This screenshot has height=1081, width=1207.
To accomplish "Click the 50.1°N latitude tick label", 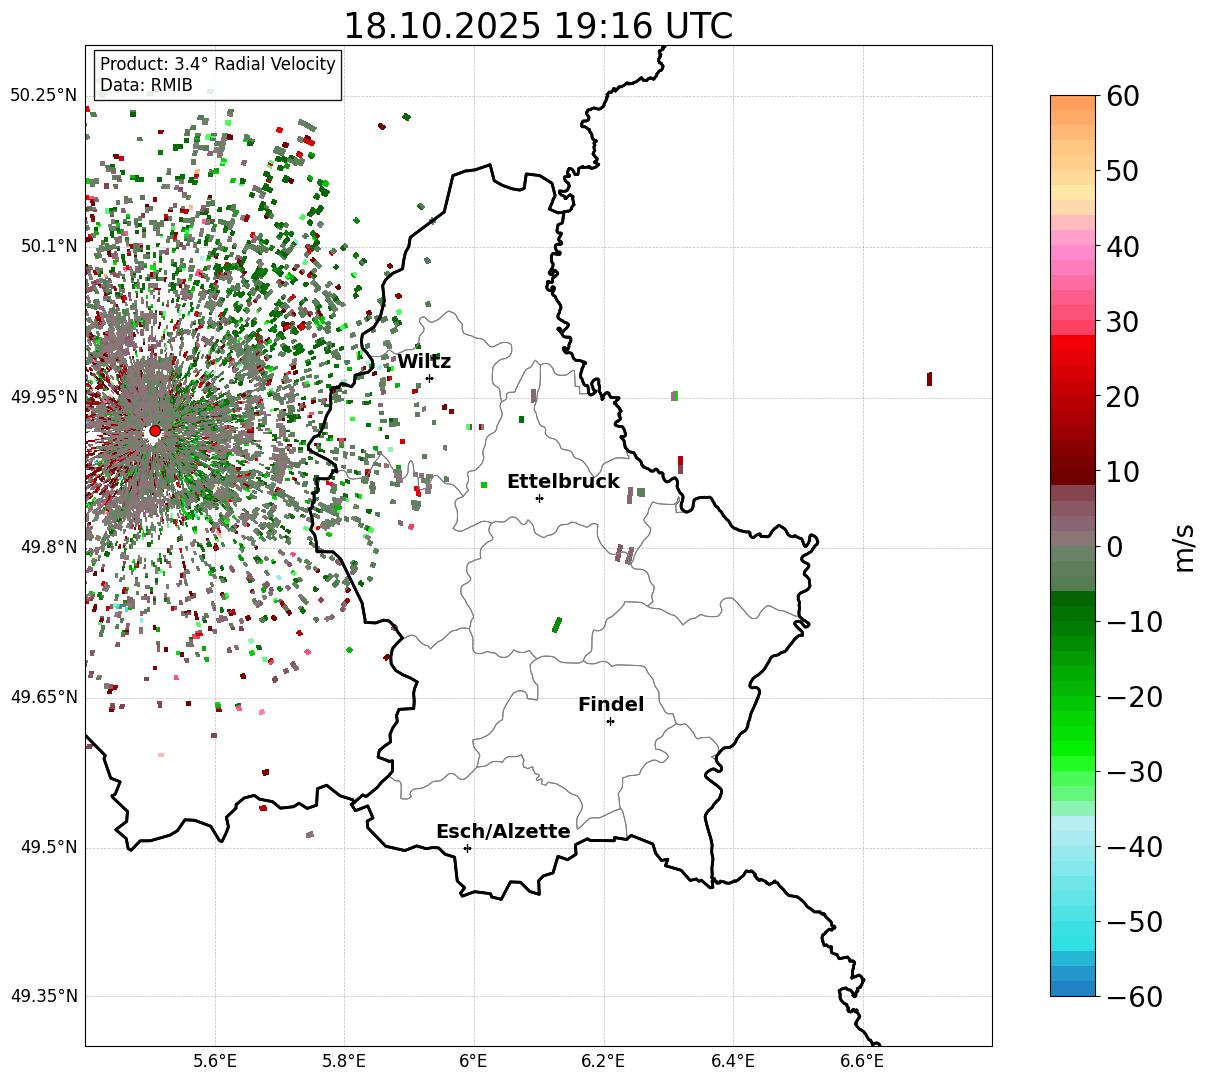I will pos(48,246).
